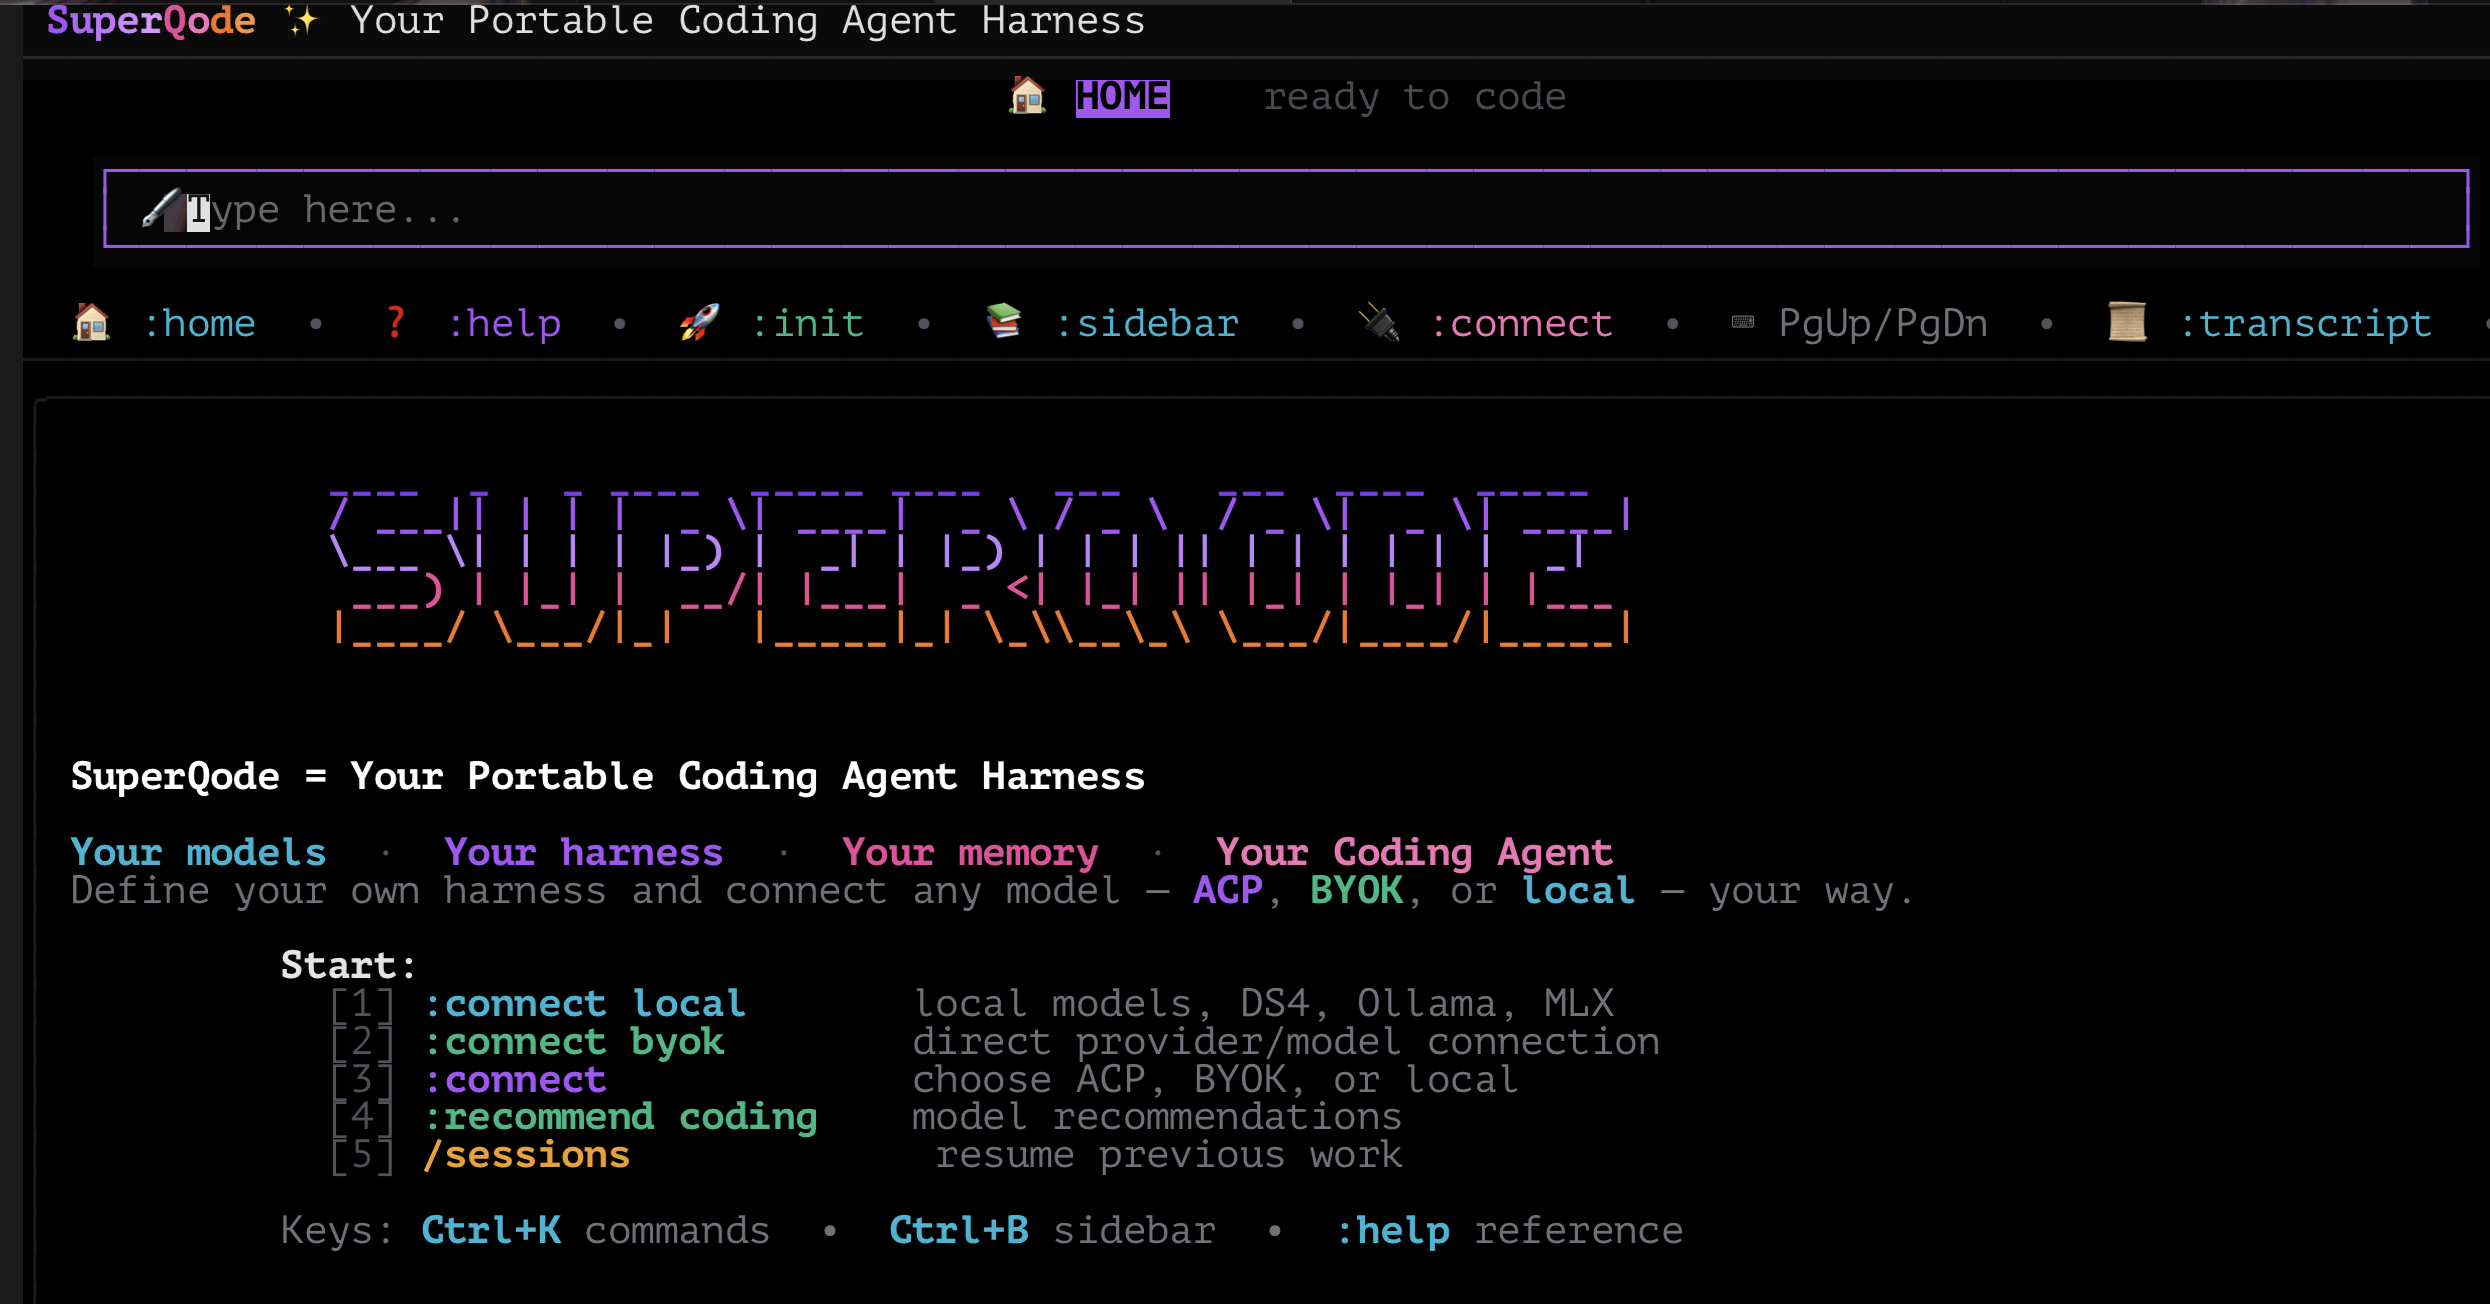This screenshot has height=1304, width=2490.
Task: Click the plug icon next to :connect
Action: pos(1379,322)
